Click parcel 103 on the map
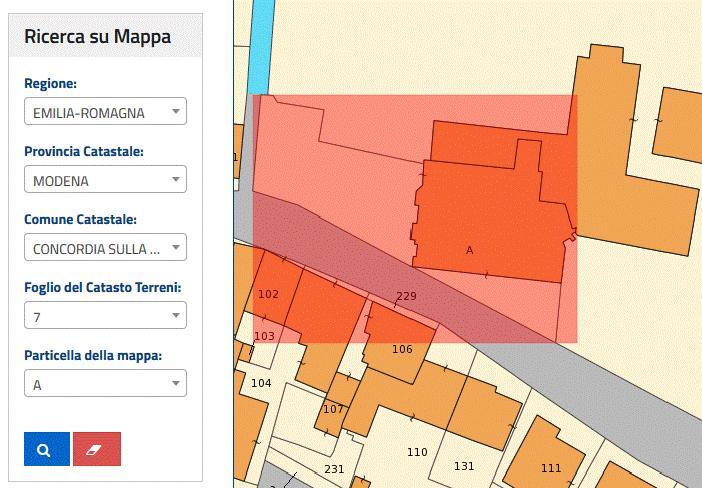The width and height of the screenshot is (702, 488). tap(264, 336)
